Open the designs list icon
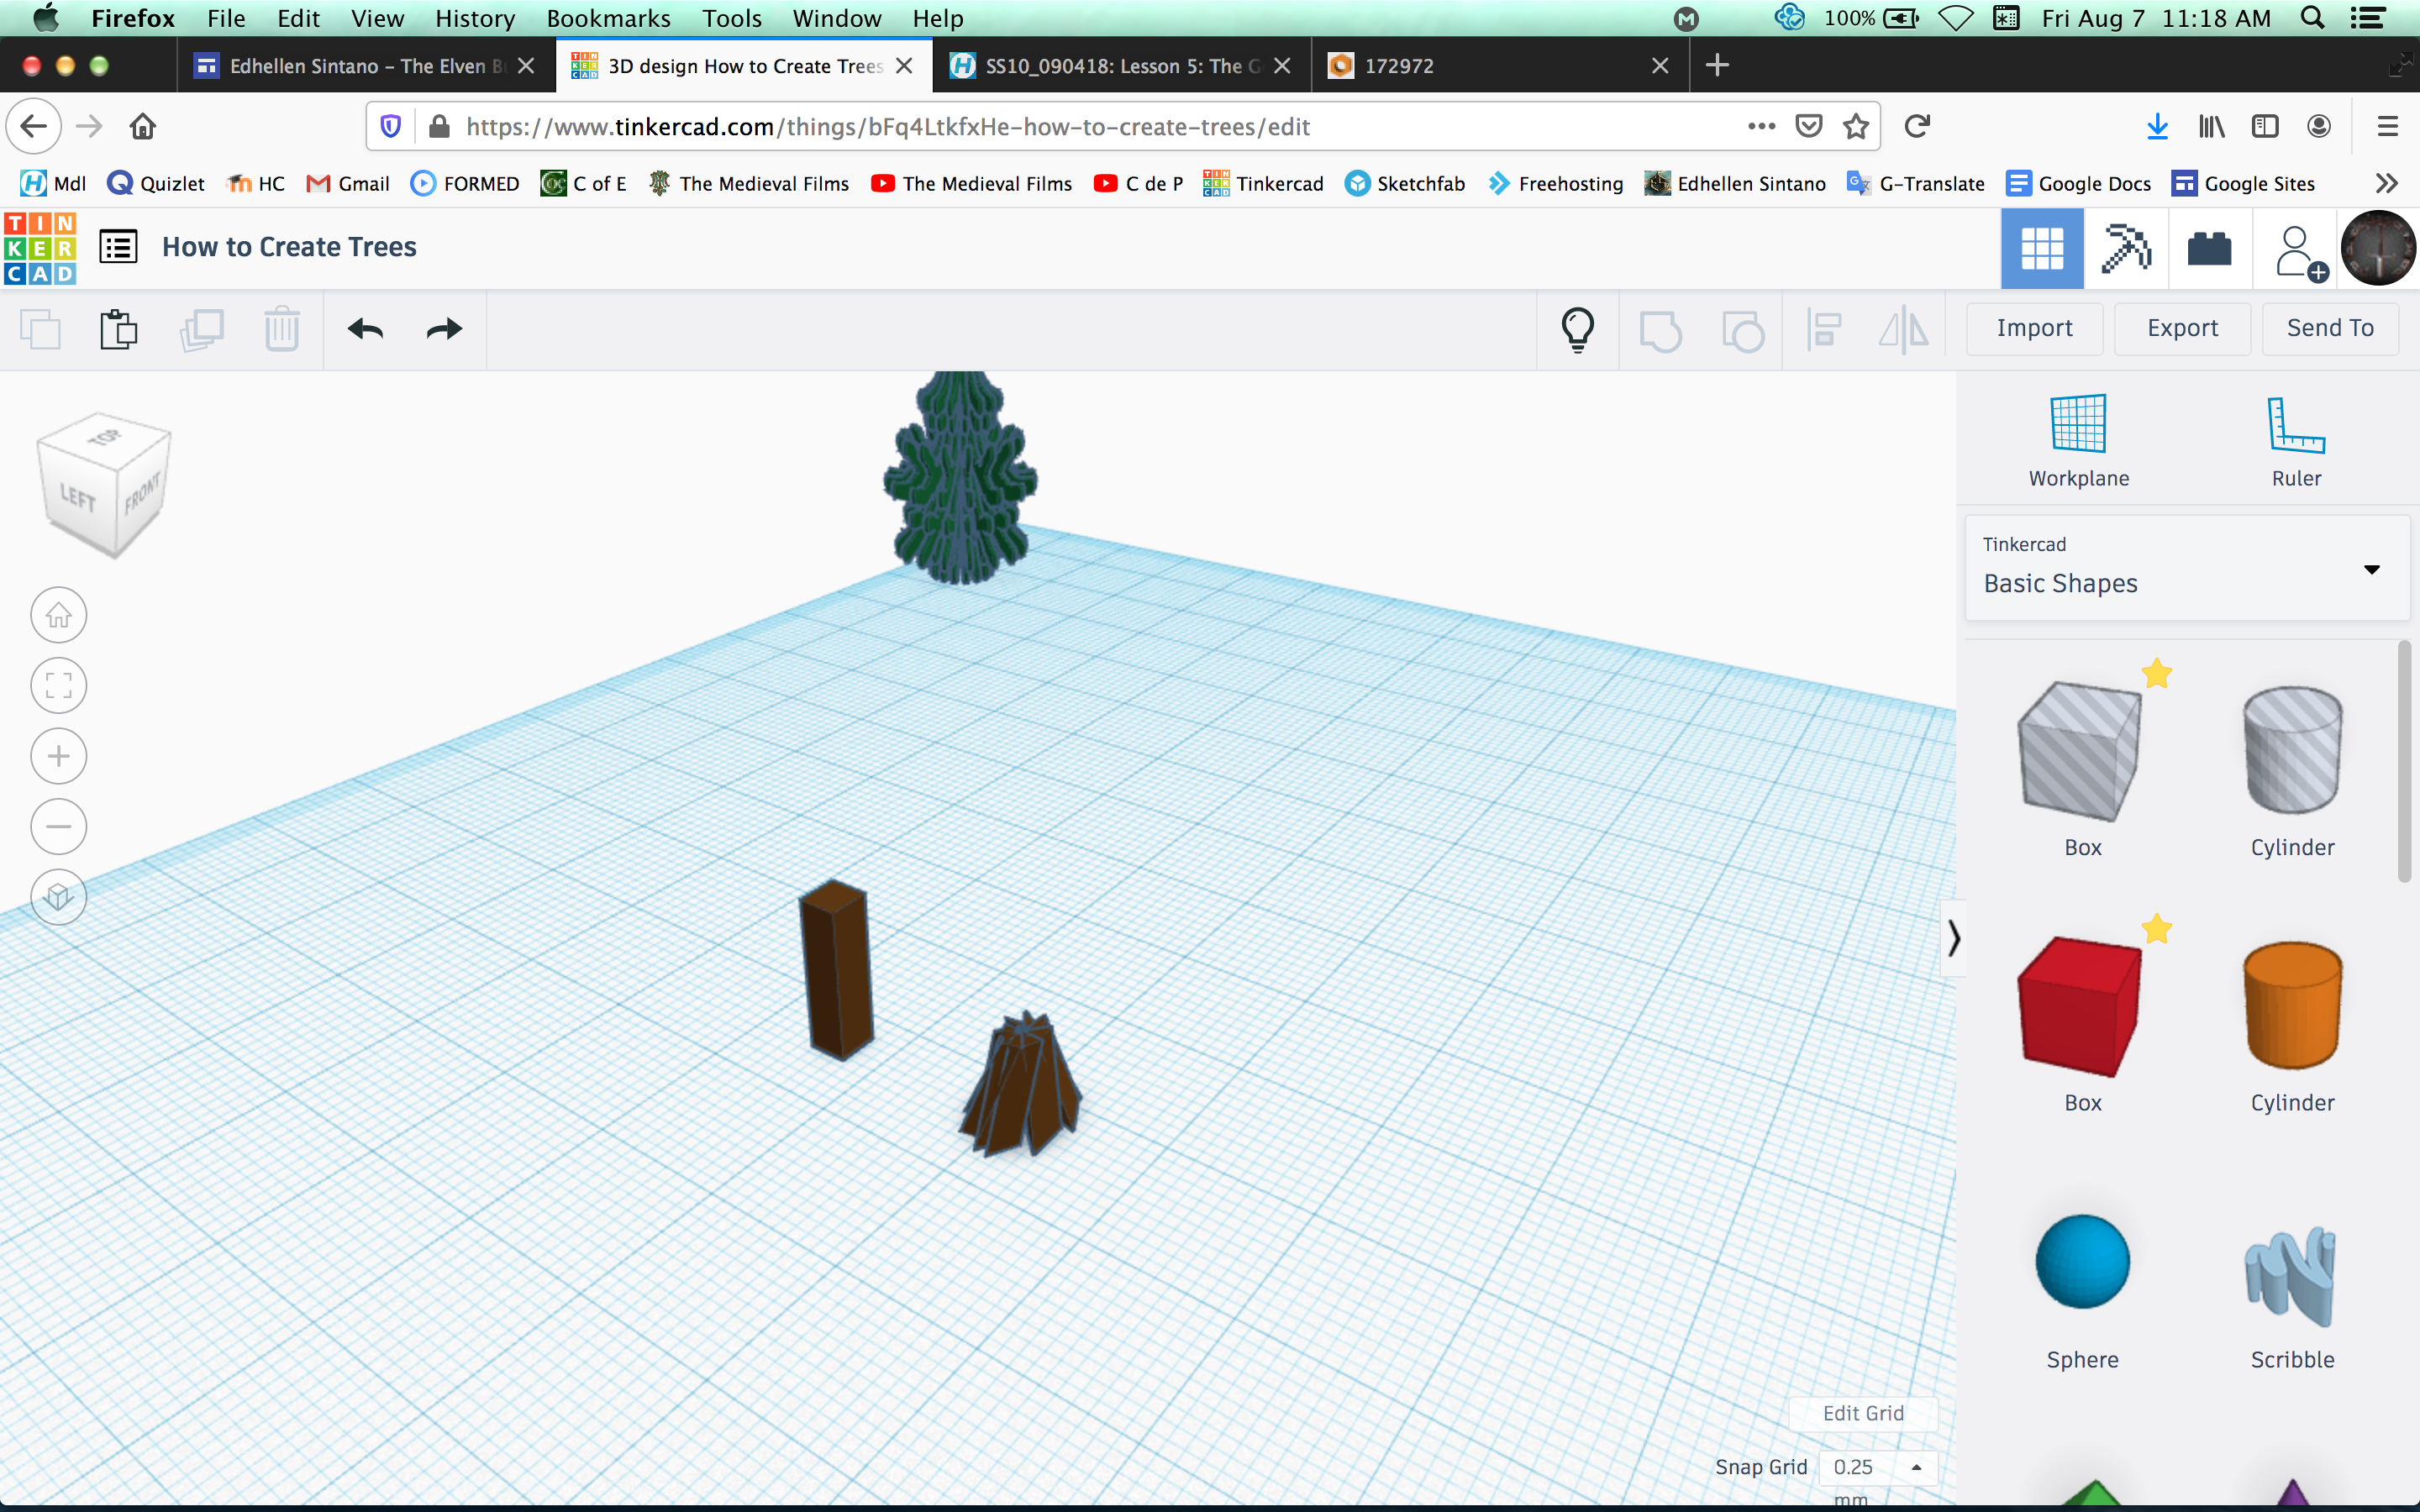The image size is (2420, 1512). pos(118,247)
